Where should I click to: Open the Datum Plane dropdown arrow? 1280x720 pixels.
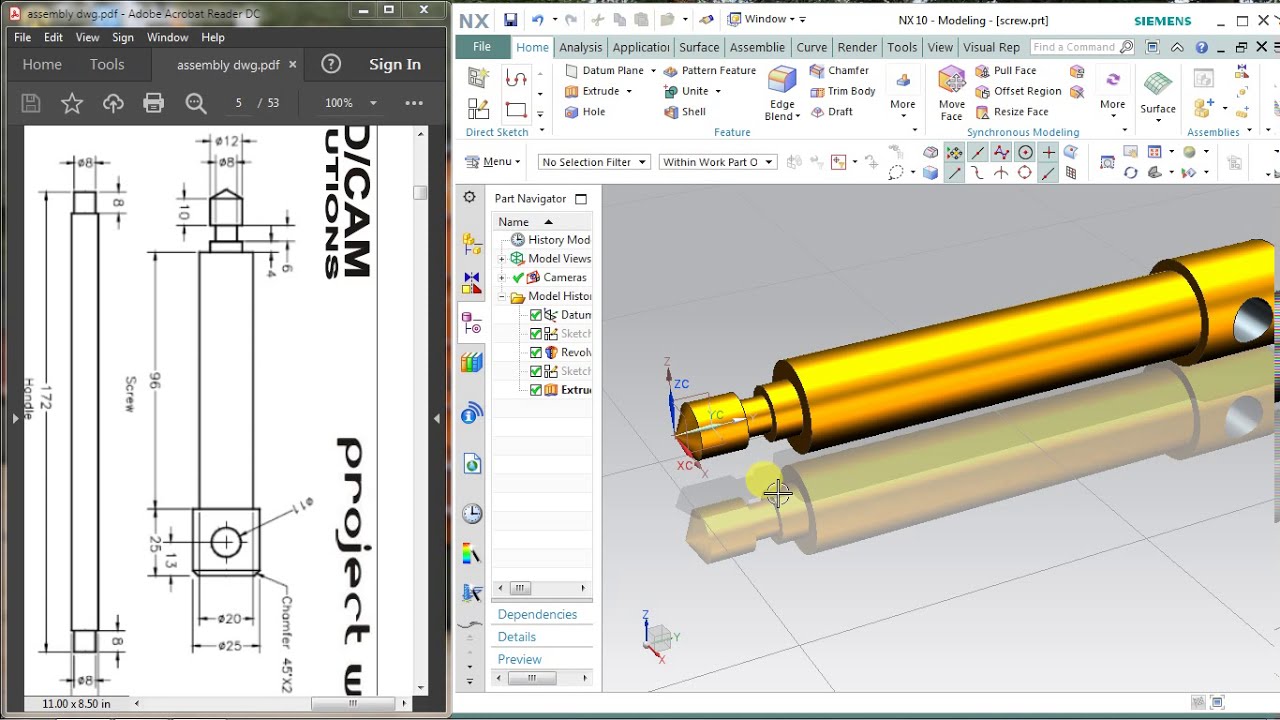coord(653,71)
